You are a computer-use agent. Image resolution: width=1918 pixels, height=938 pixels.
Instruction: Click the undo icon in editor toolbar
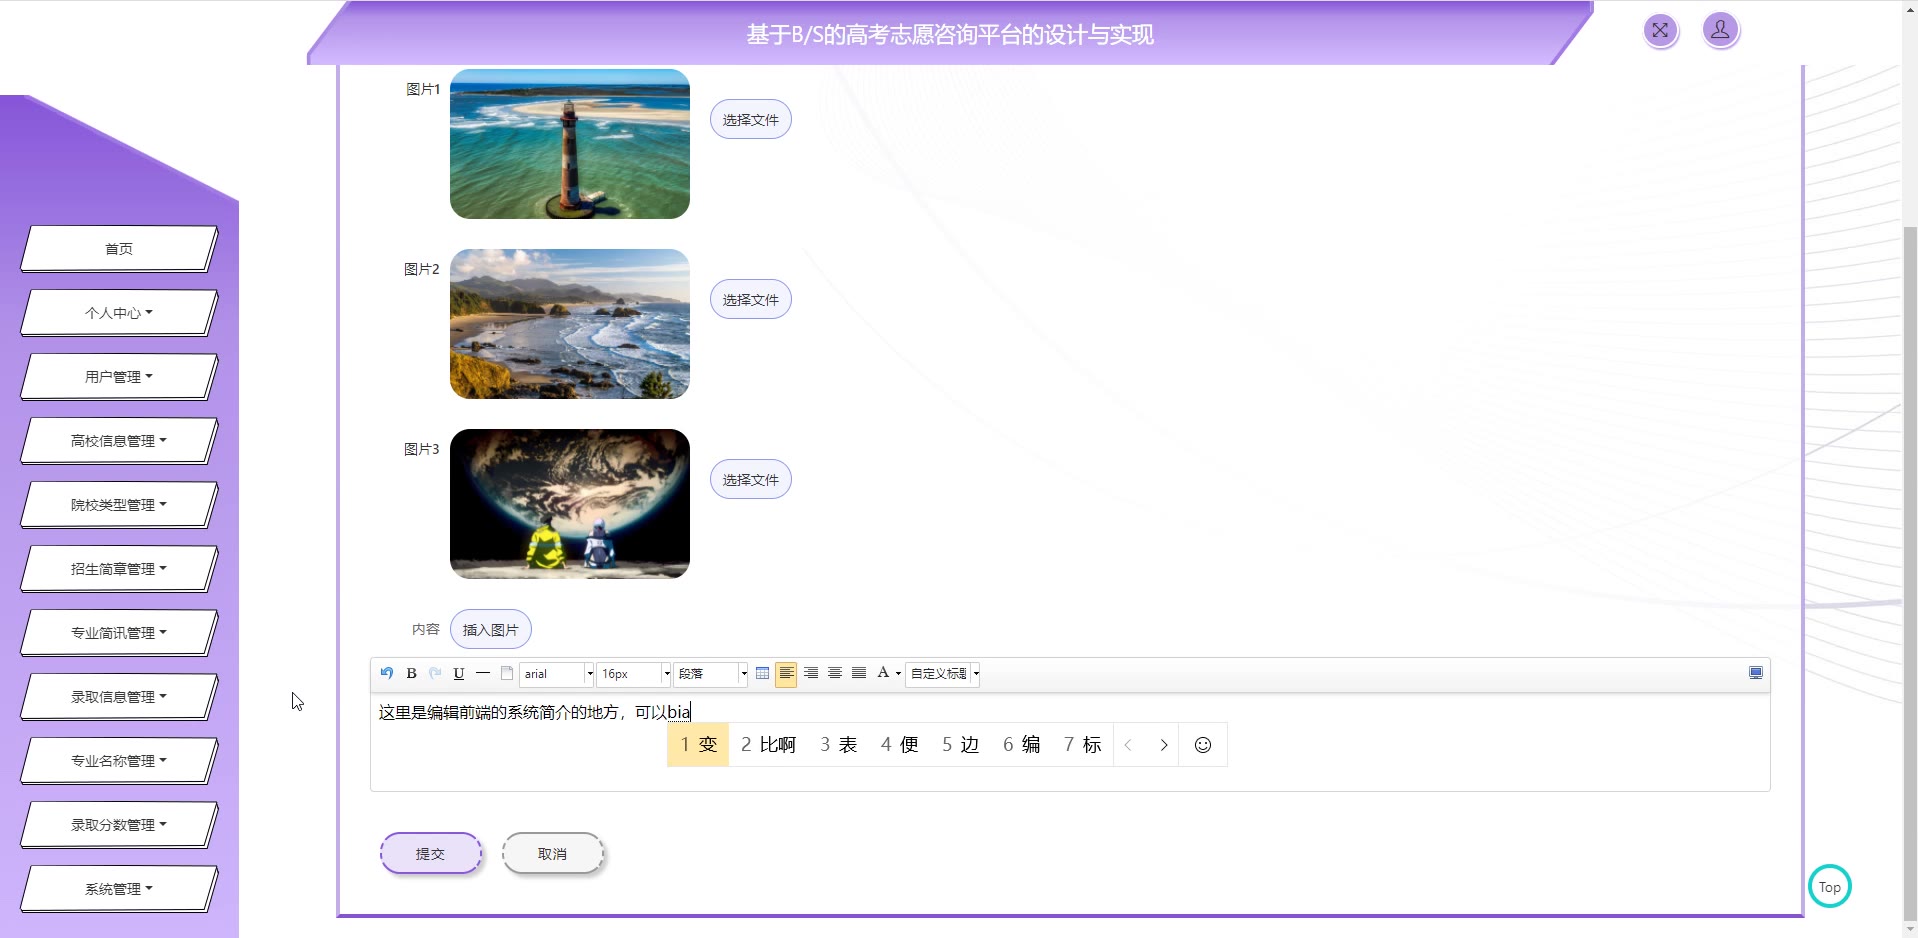387,673
